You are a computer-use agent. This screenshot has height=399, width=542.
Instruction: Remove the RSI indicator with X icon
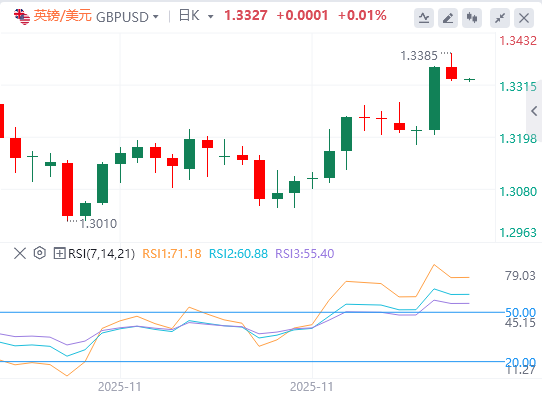20,253
